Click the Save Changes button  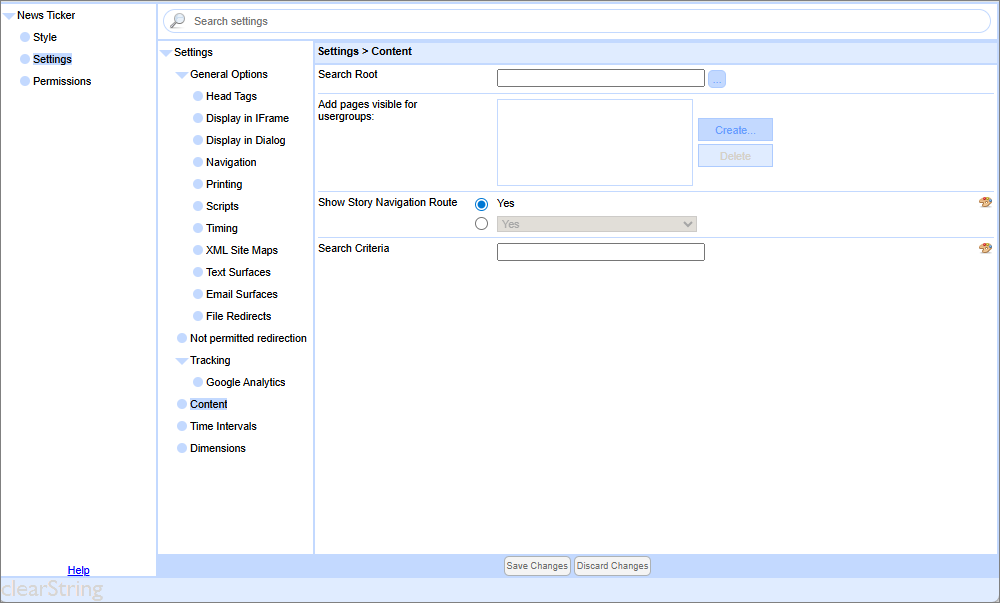click(x=537, y=566)
